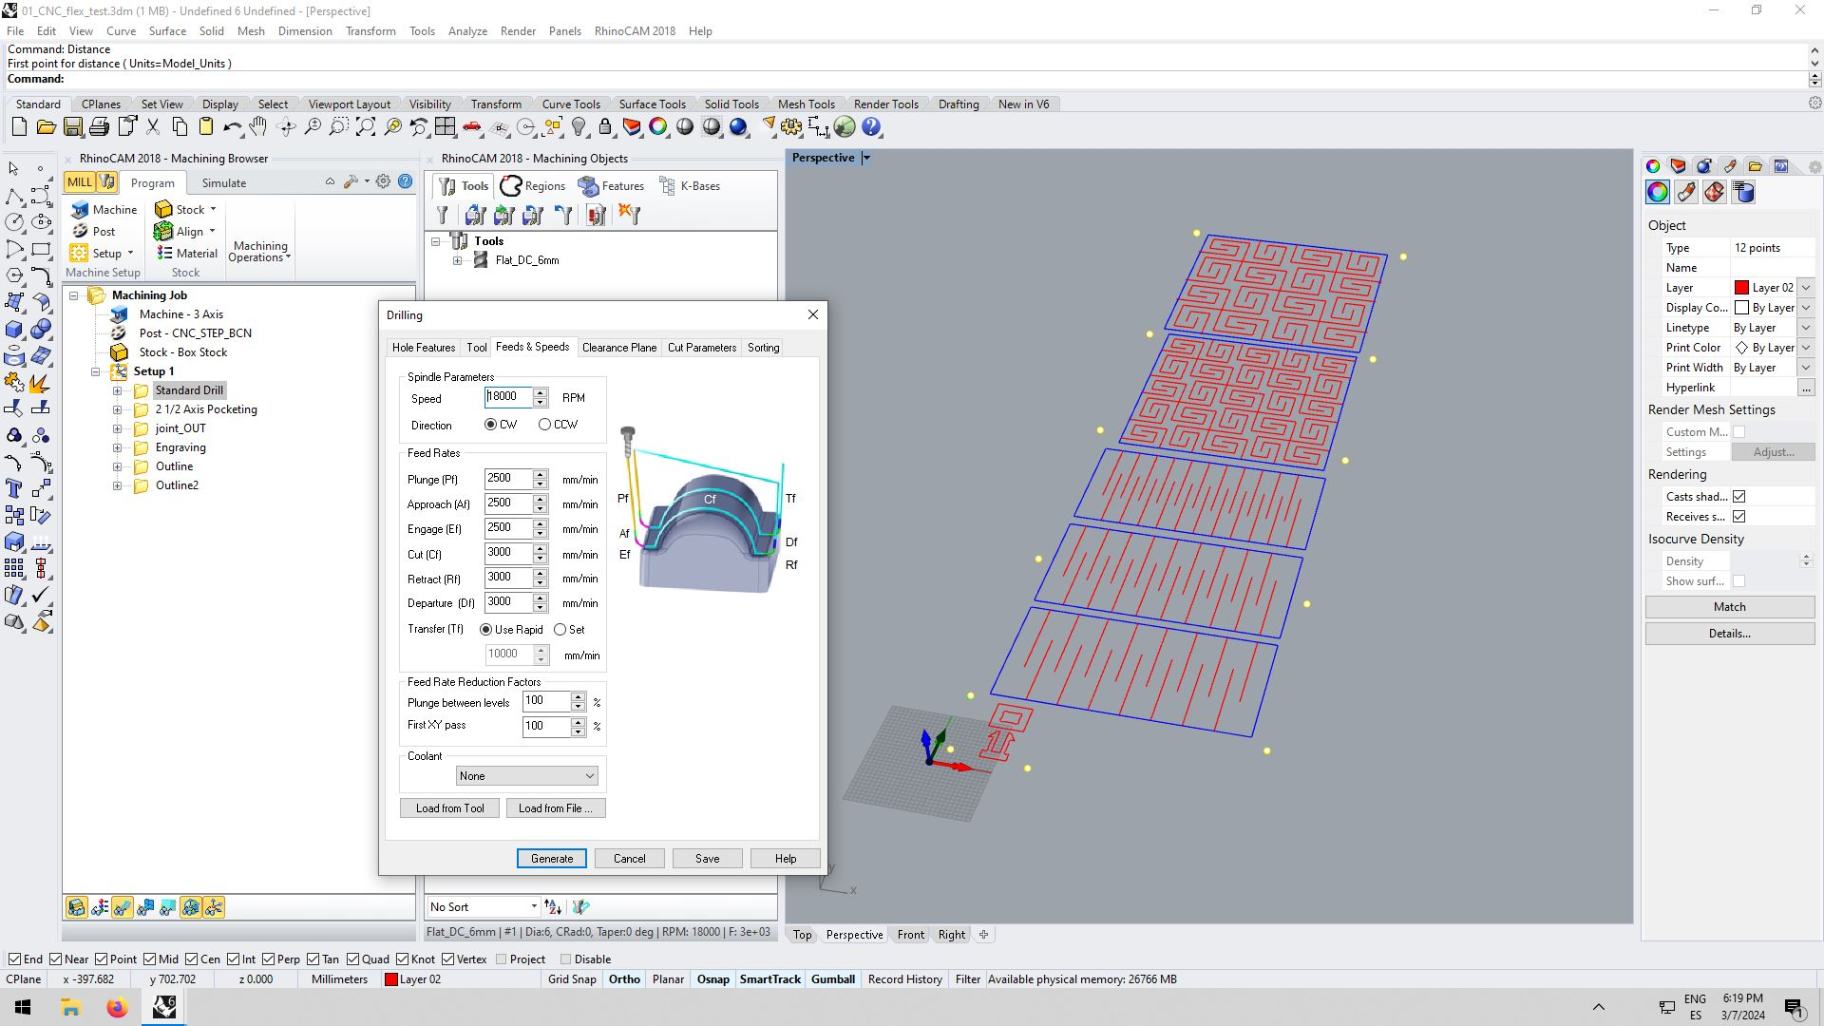Click the light bulb Hide objects icon
The width and height of the screenshot is (1824, 1026).
[579, 127]
